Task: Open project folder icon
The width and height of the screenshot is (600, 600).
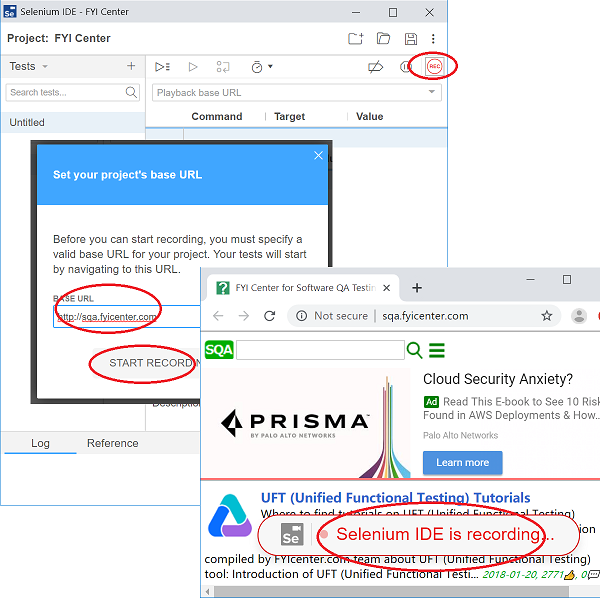Action: click(383, 39)
